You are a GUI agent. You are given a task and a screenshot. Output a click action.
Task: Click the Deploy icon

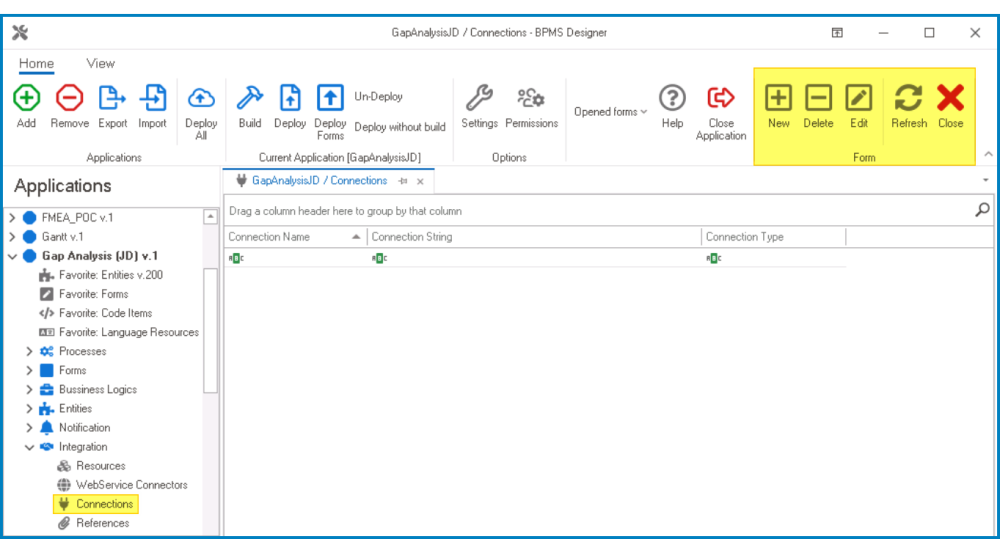290,98
